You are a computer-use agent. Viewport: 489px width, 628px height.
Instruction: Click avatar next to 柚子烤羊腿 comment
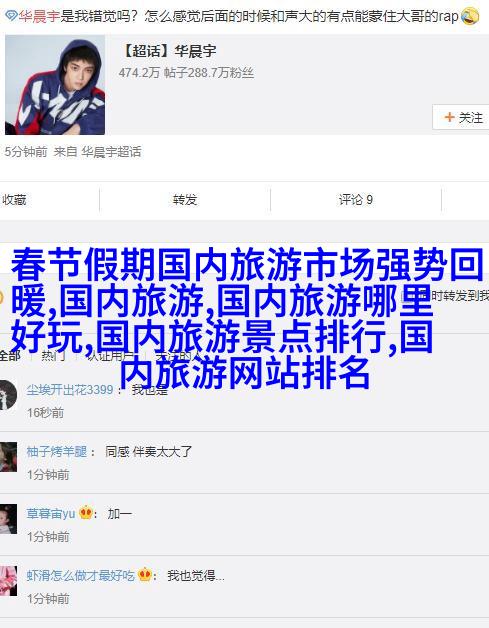coord(8,457)
